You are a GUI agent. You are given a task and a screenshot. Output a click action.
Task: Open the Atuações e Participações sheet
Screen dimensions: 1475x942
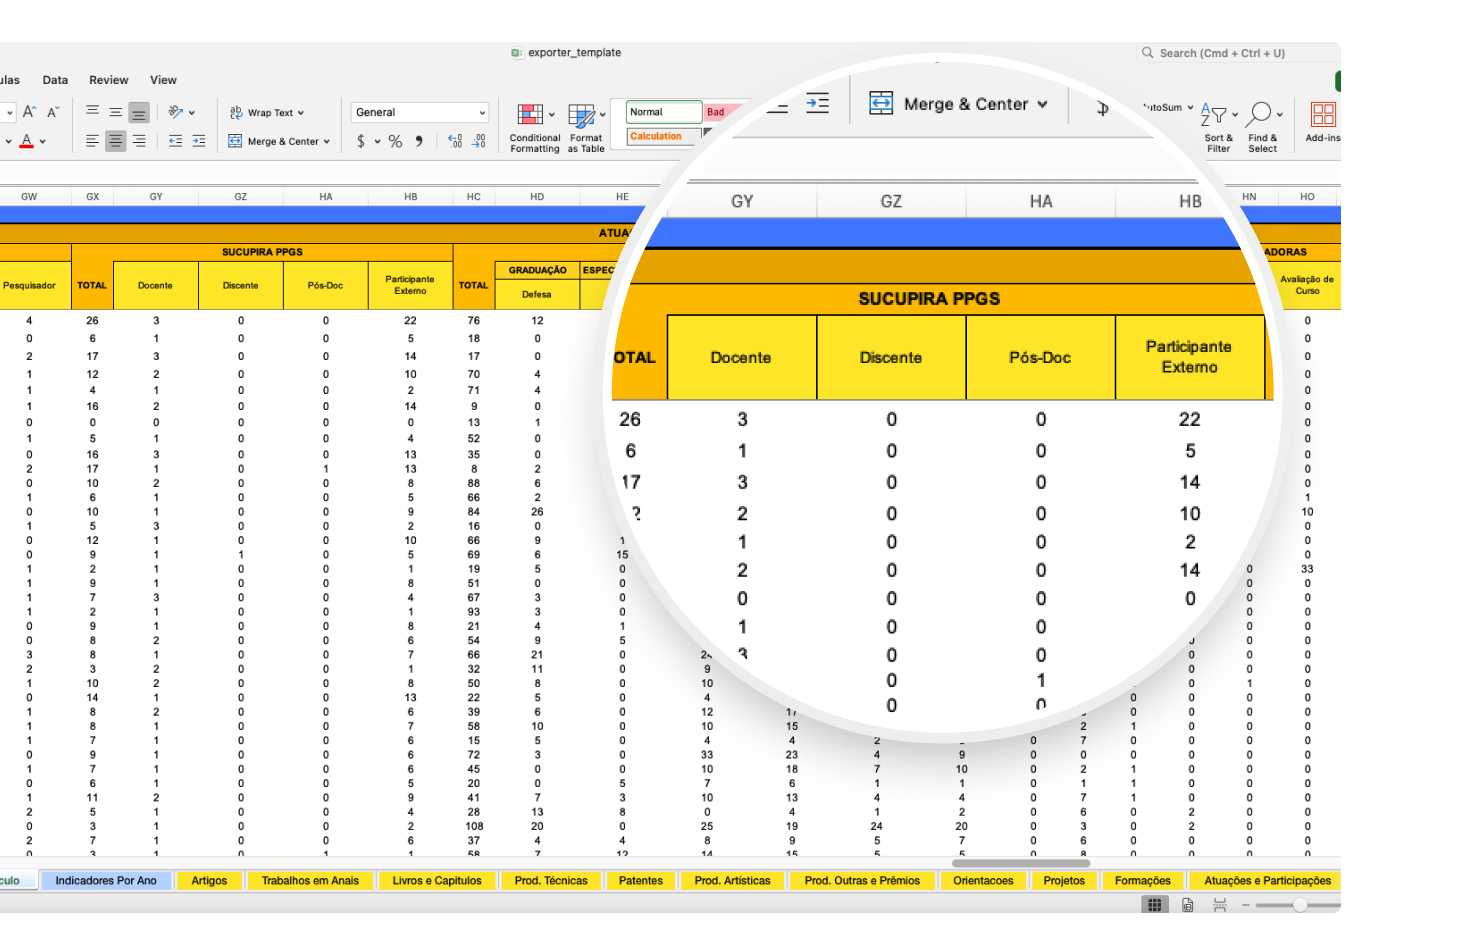1266,881
